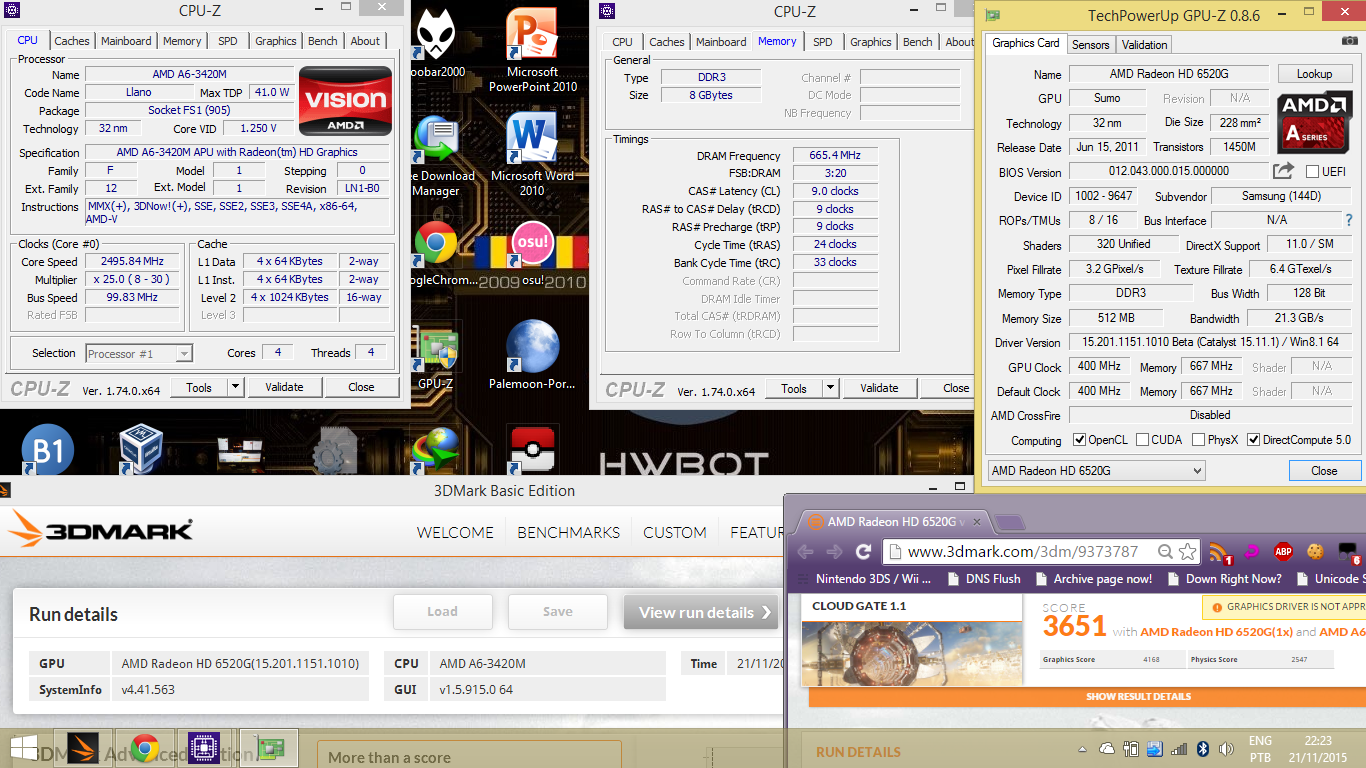Open the Processor #1 selection dropdown in CPU-Z
The height and width of the screenshot is (768, 1366).
139,353
